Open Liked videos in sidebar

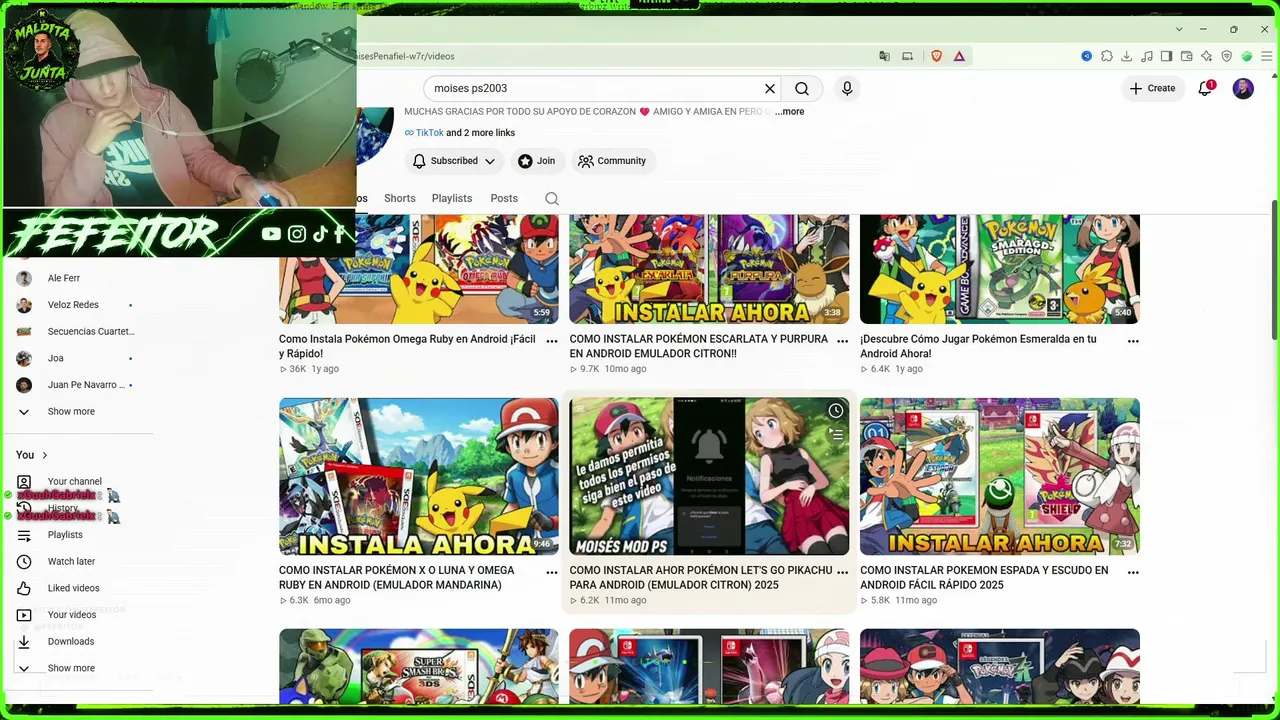pos(75,588)
